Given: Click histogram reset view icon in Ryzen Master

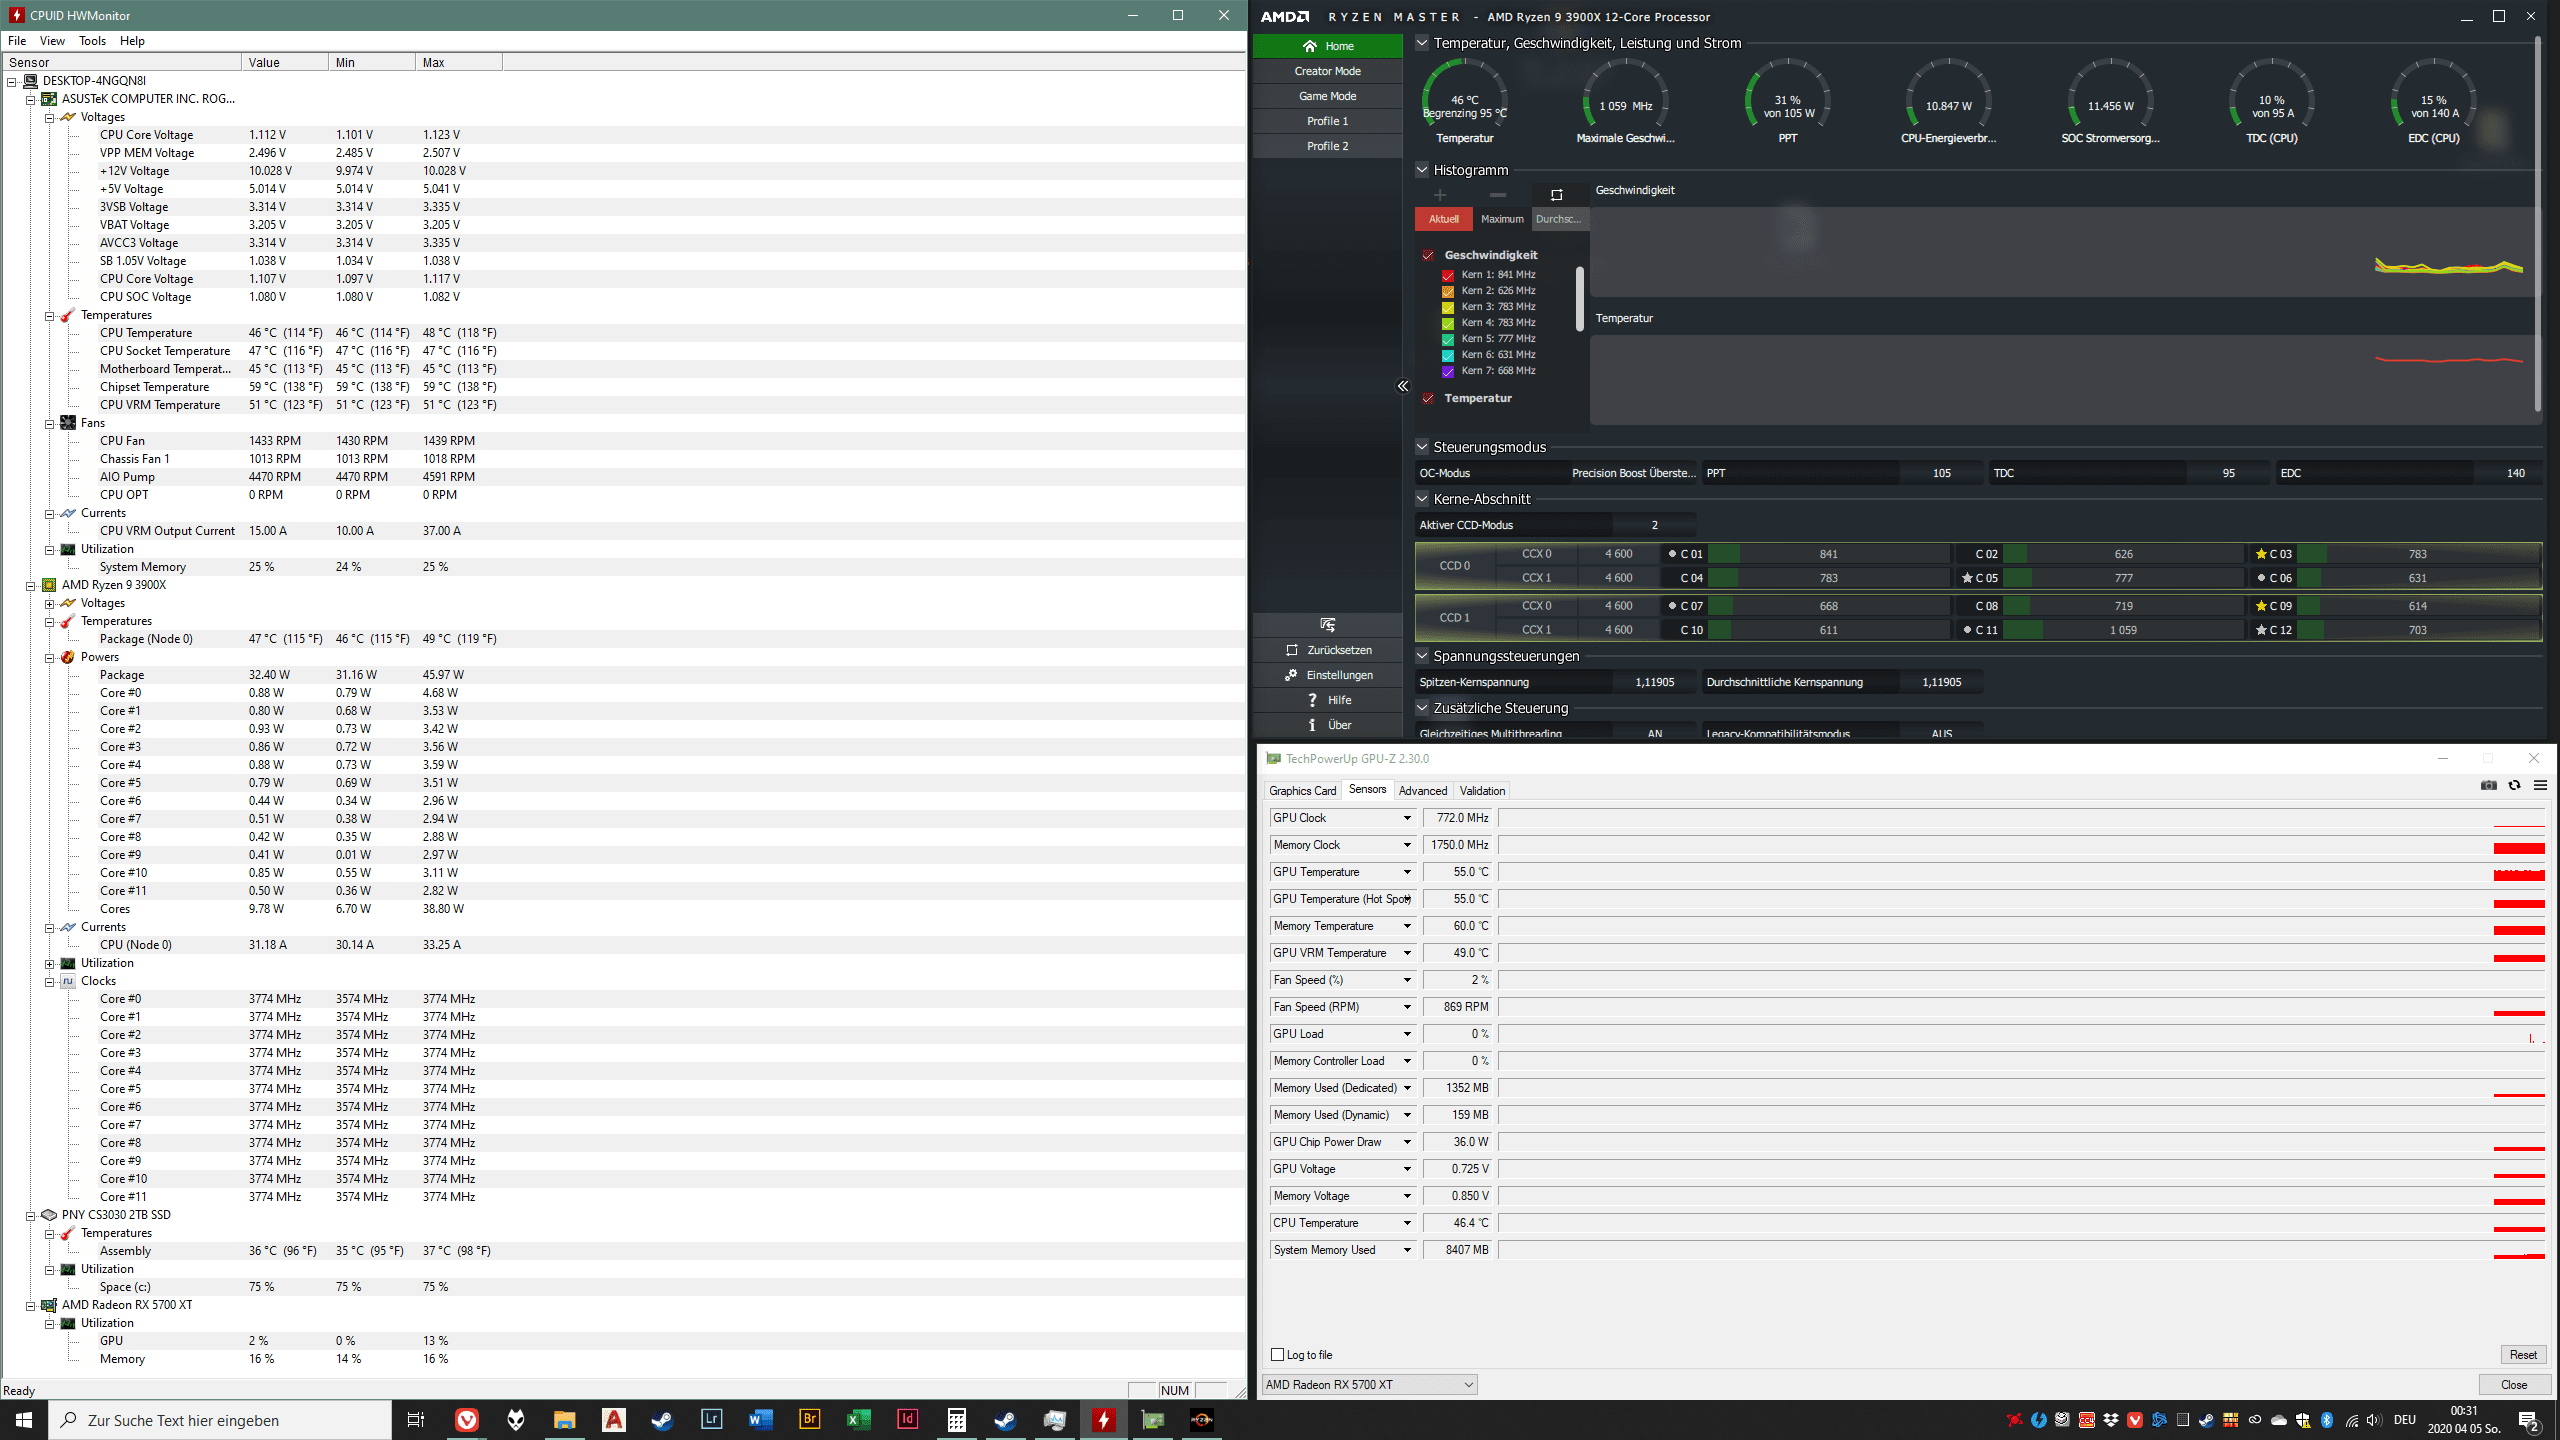Looking at the screenshot, I should [1556, 195].
